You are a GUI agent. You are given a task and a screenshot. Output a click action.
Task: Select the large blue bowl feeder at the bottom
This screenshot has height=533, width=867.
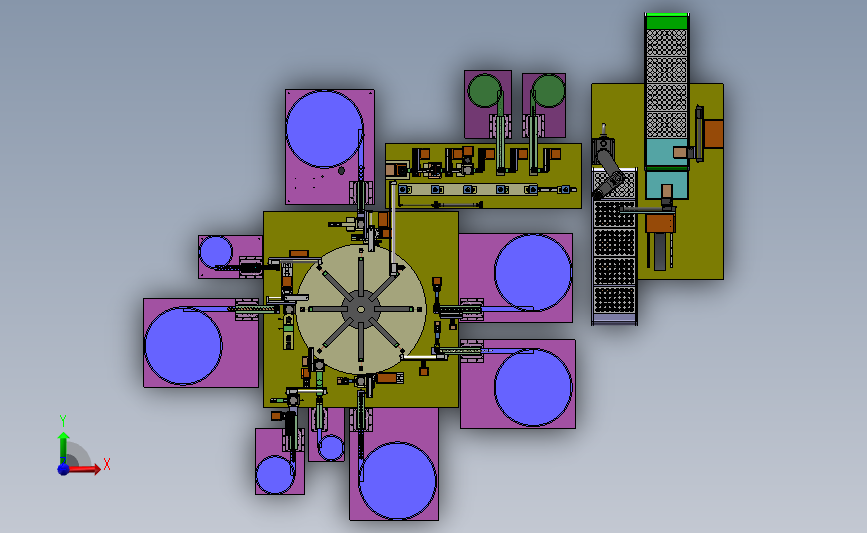coord(398,480)
